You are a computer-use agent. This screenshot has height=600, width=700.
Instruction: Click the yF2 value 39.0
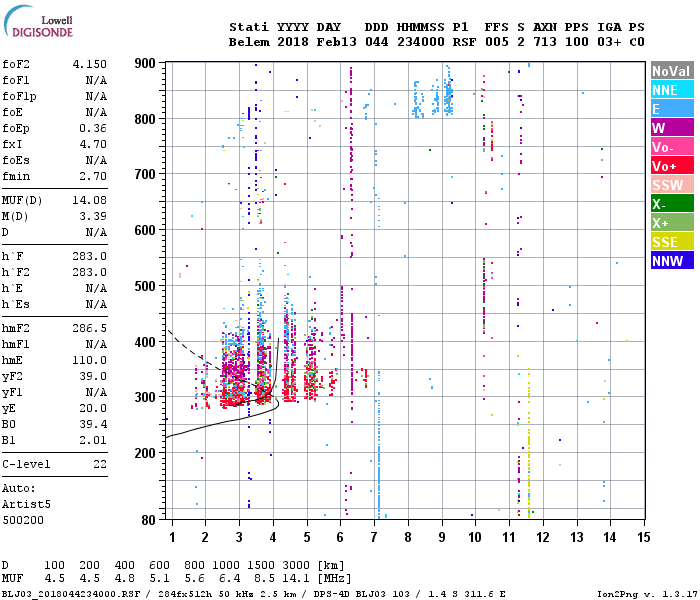(93, 376)
